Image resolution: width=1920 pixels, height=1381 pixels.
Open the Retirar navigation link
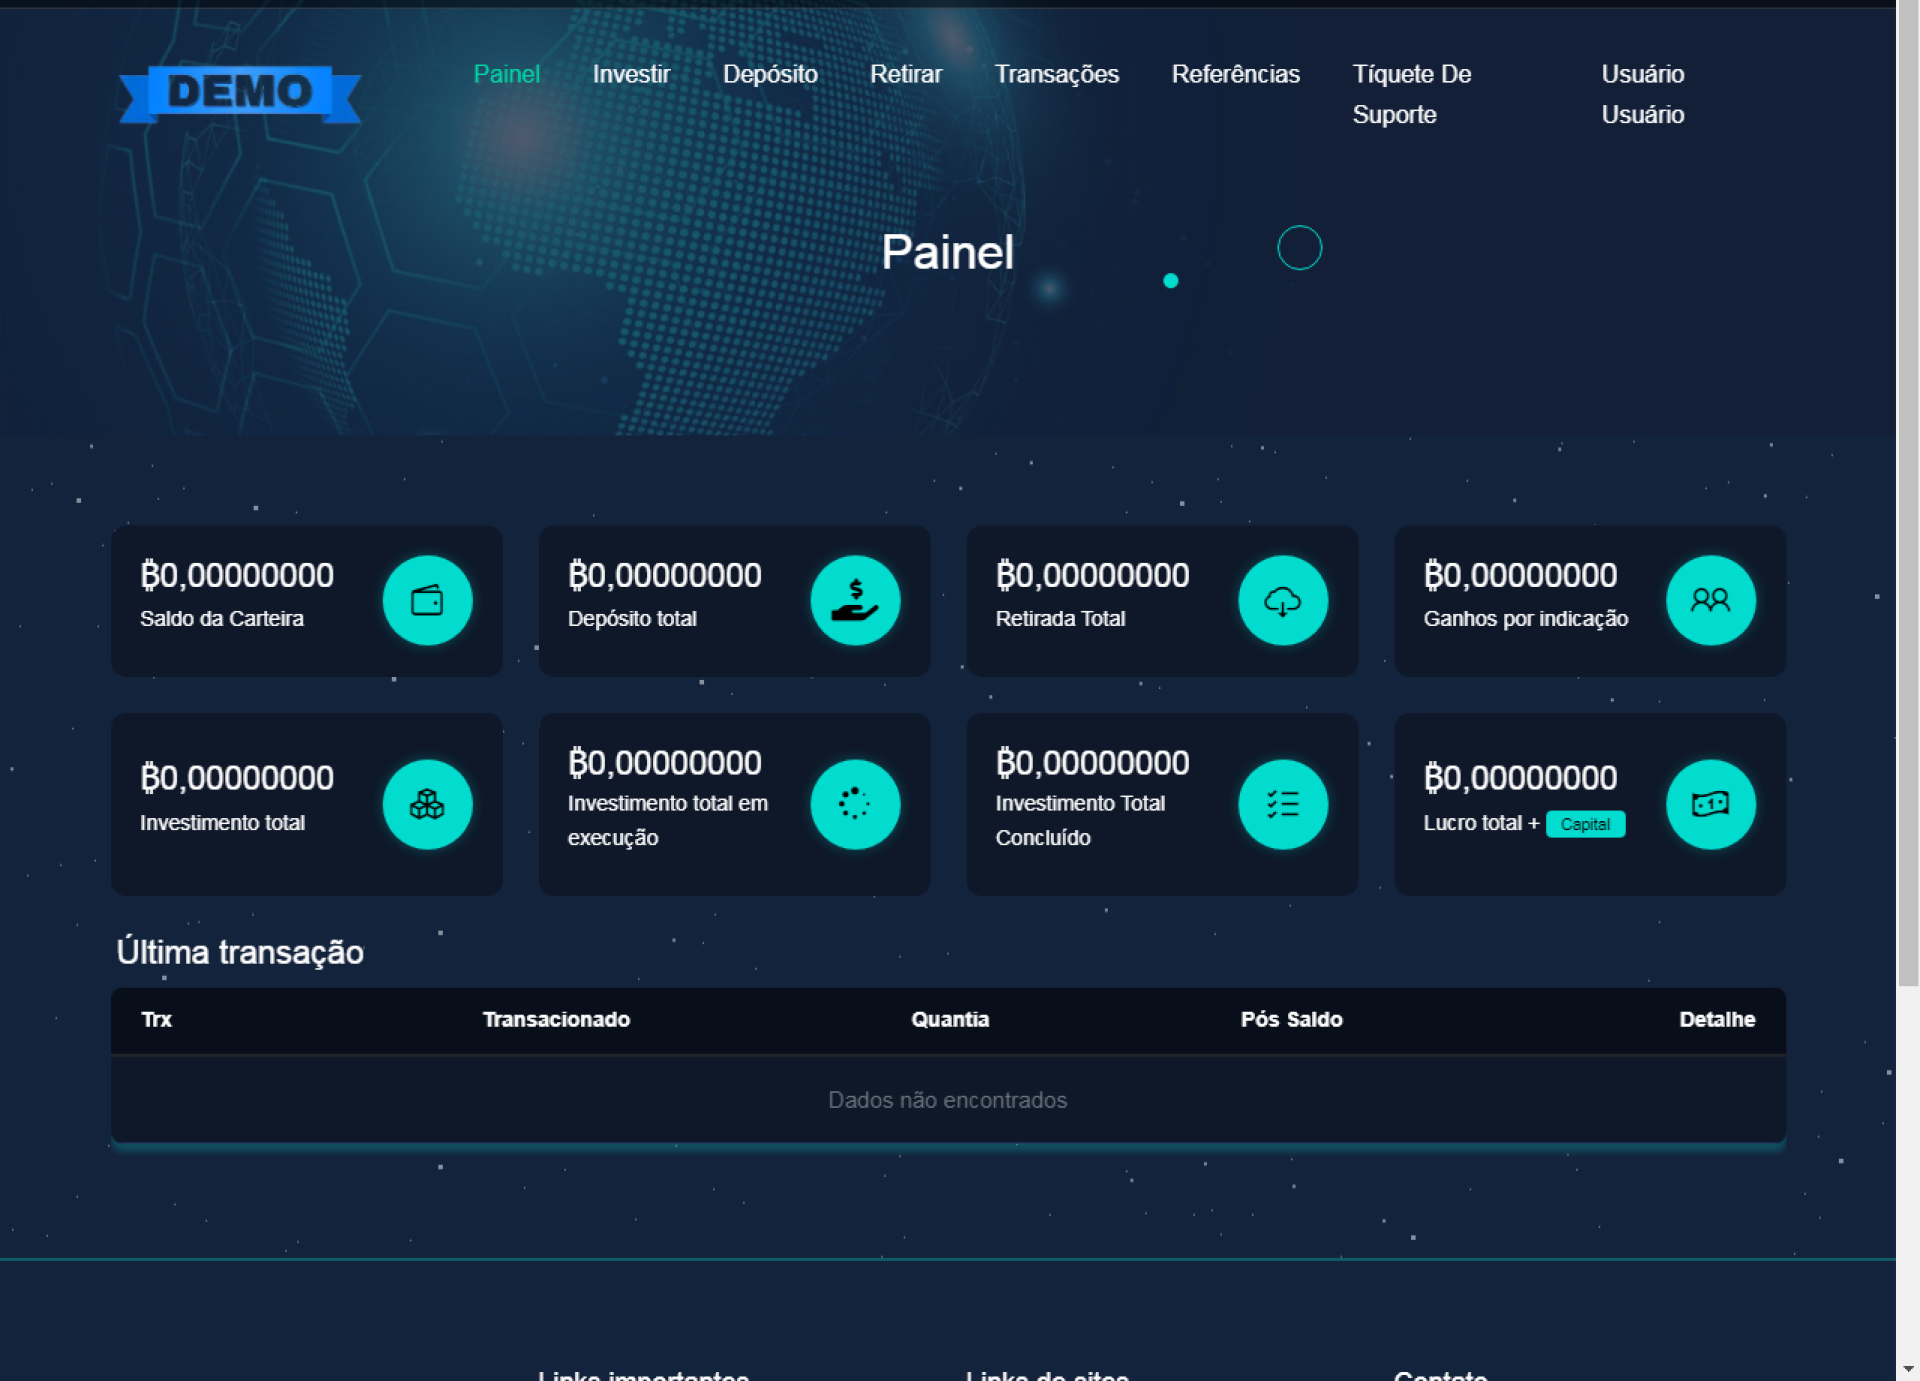[x=906, y=74]
